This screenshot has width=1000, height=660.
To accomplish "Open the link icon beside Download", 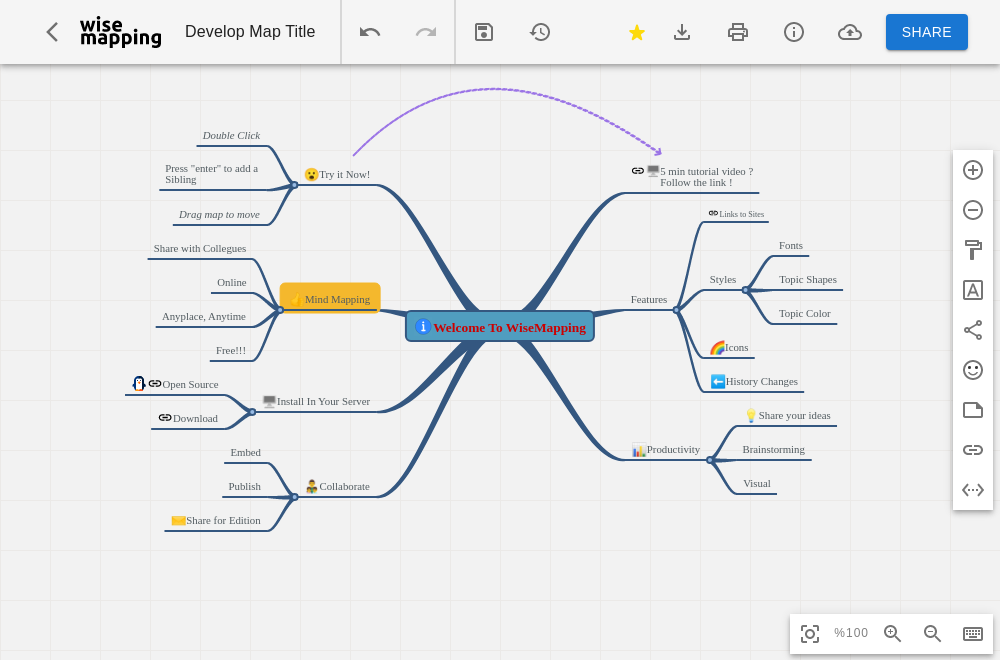I will (x=165, y=418).
